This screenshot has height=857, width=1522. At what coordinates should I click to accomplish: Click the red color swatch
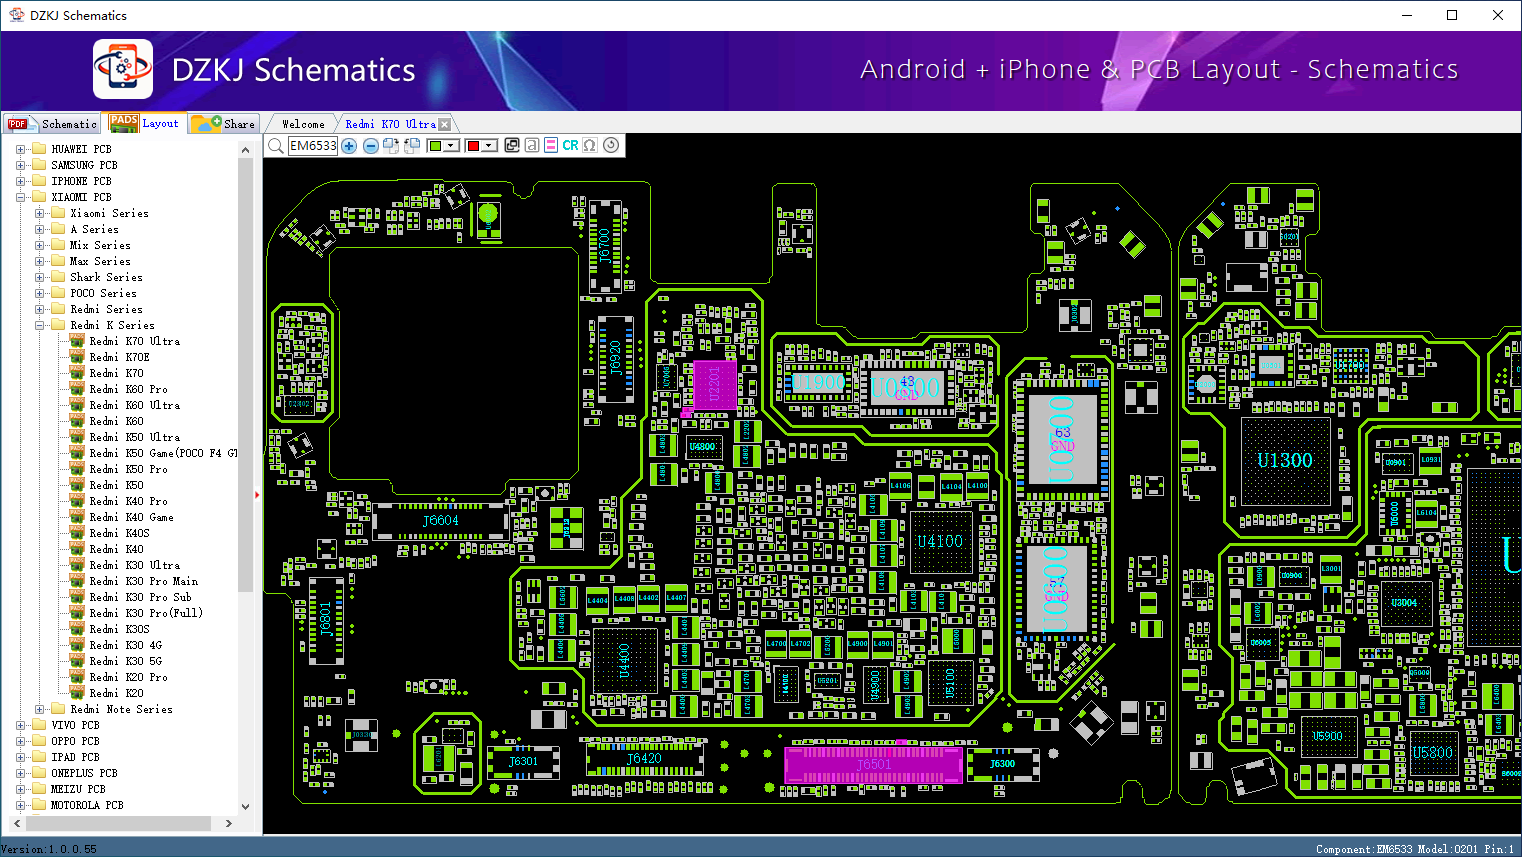pos(473,146)
